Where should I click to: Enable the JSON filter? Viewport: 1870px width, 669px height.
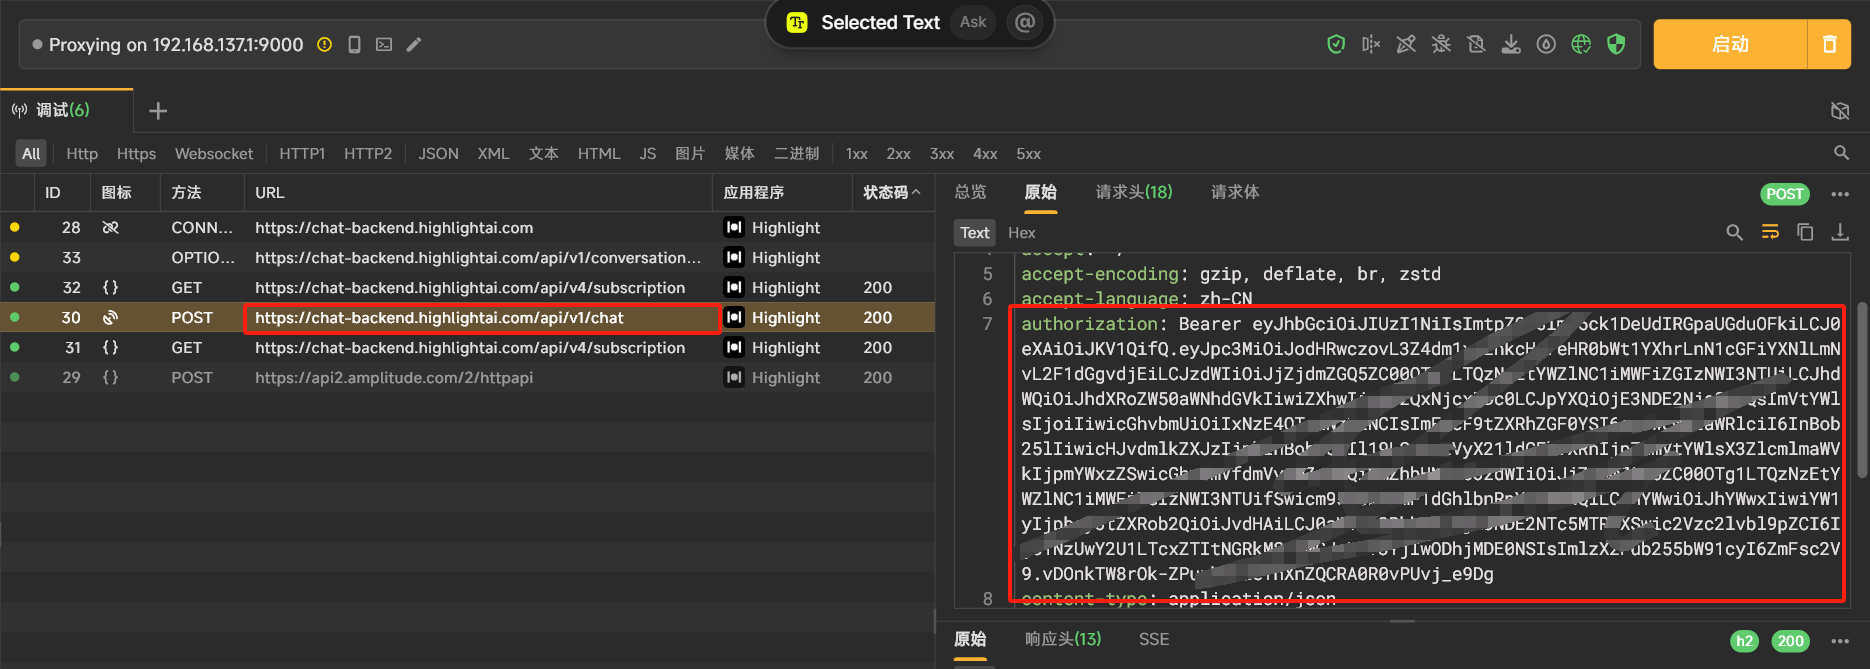point(438,153)
